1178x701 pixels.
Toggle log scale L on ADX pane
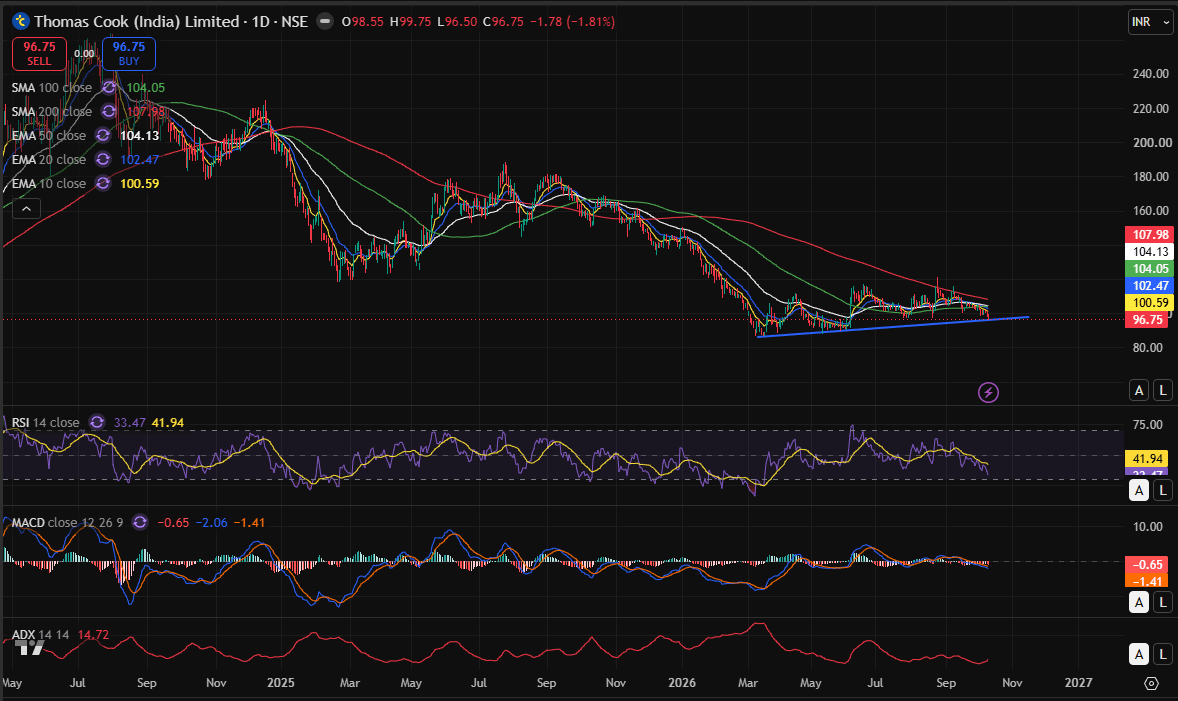(1163, 654)
